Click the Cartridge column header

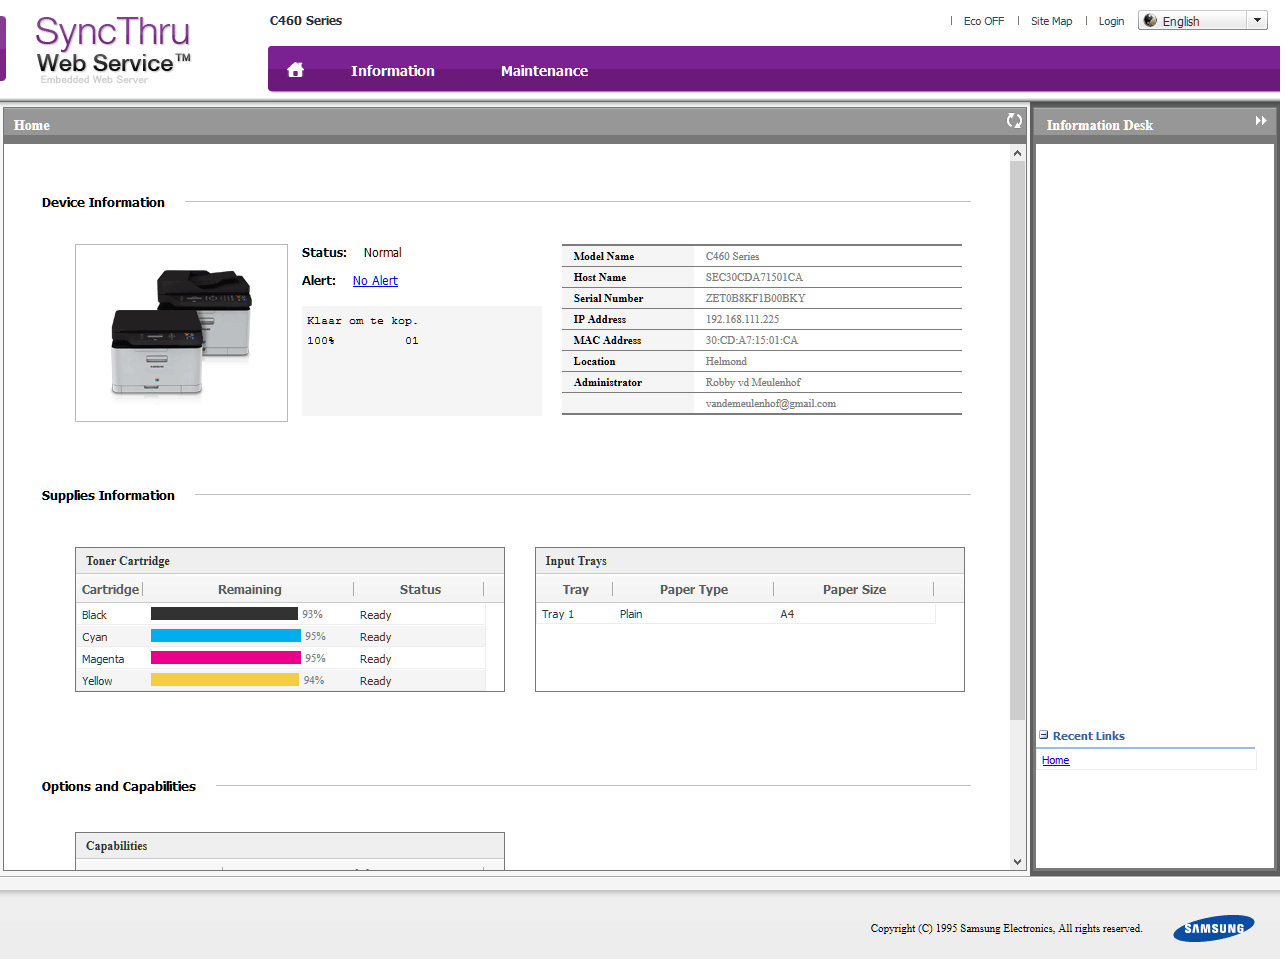pos(110,590)
